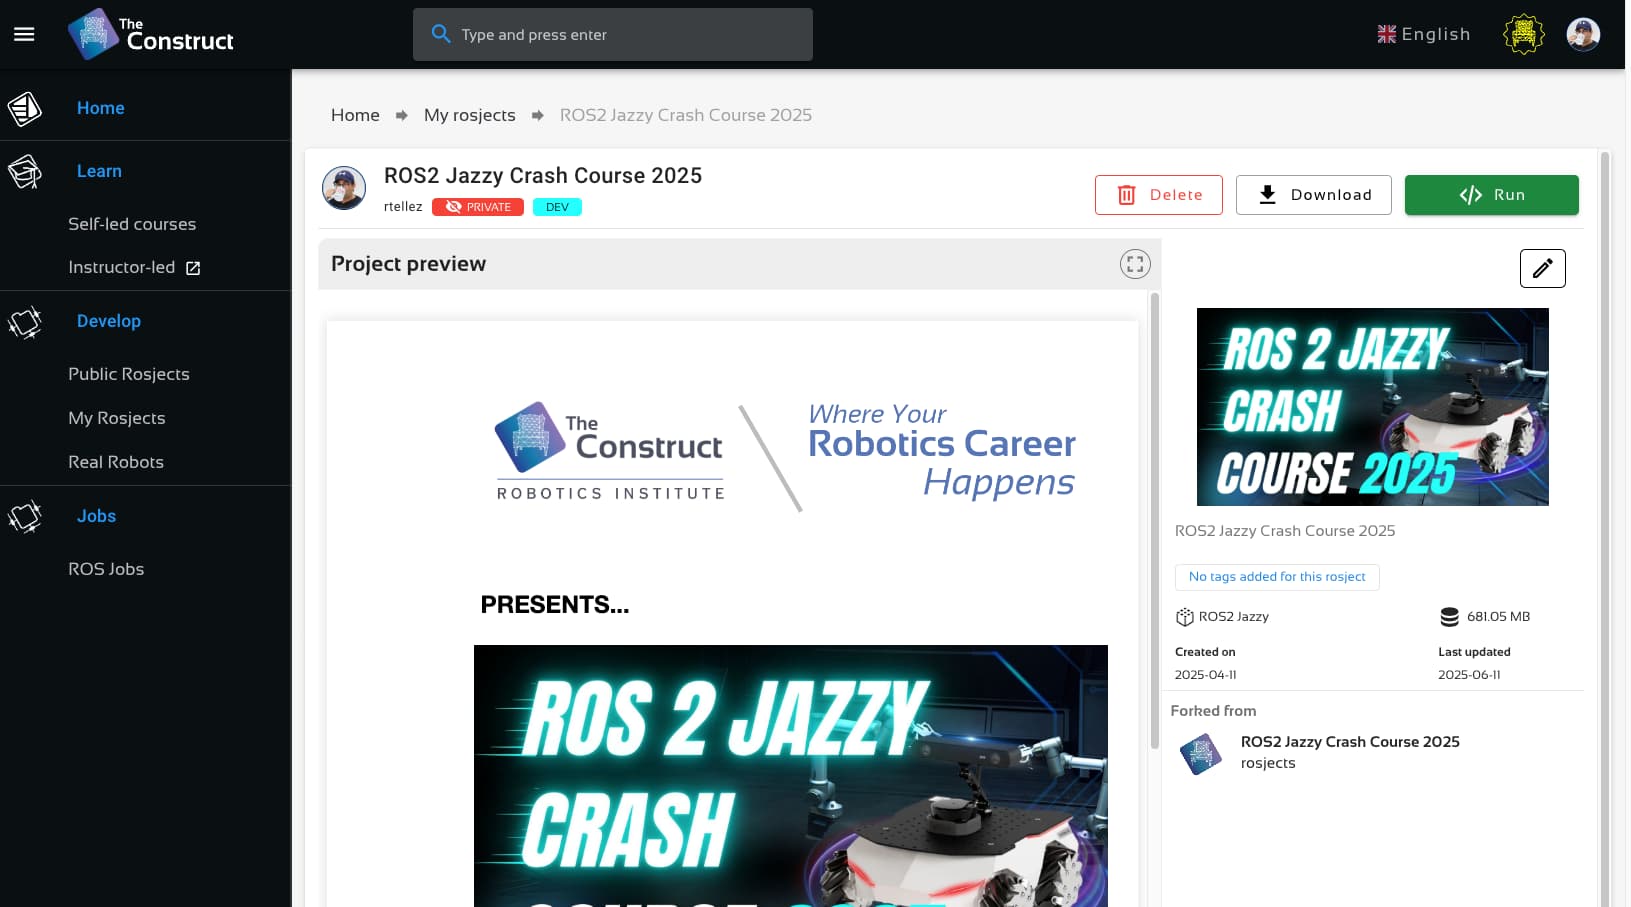Image resolution: width=1631 pixels, height=907 pixels.
Task: Go to Self-led courses
Action: [x=132, y=224]
